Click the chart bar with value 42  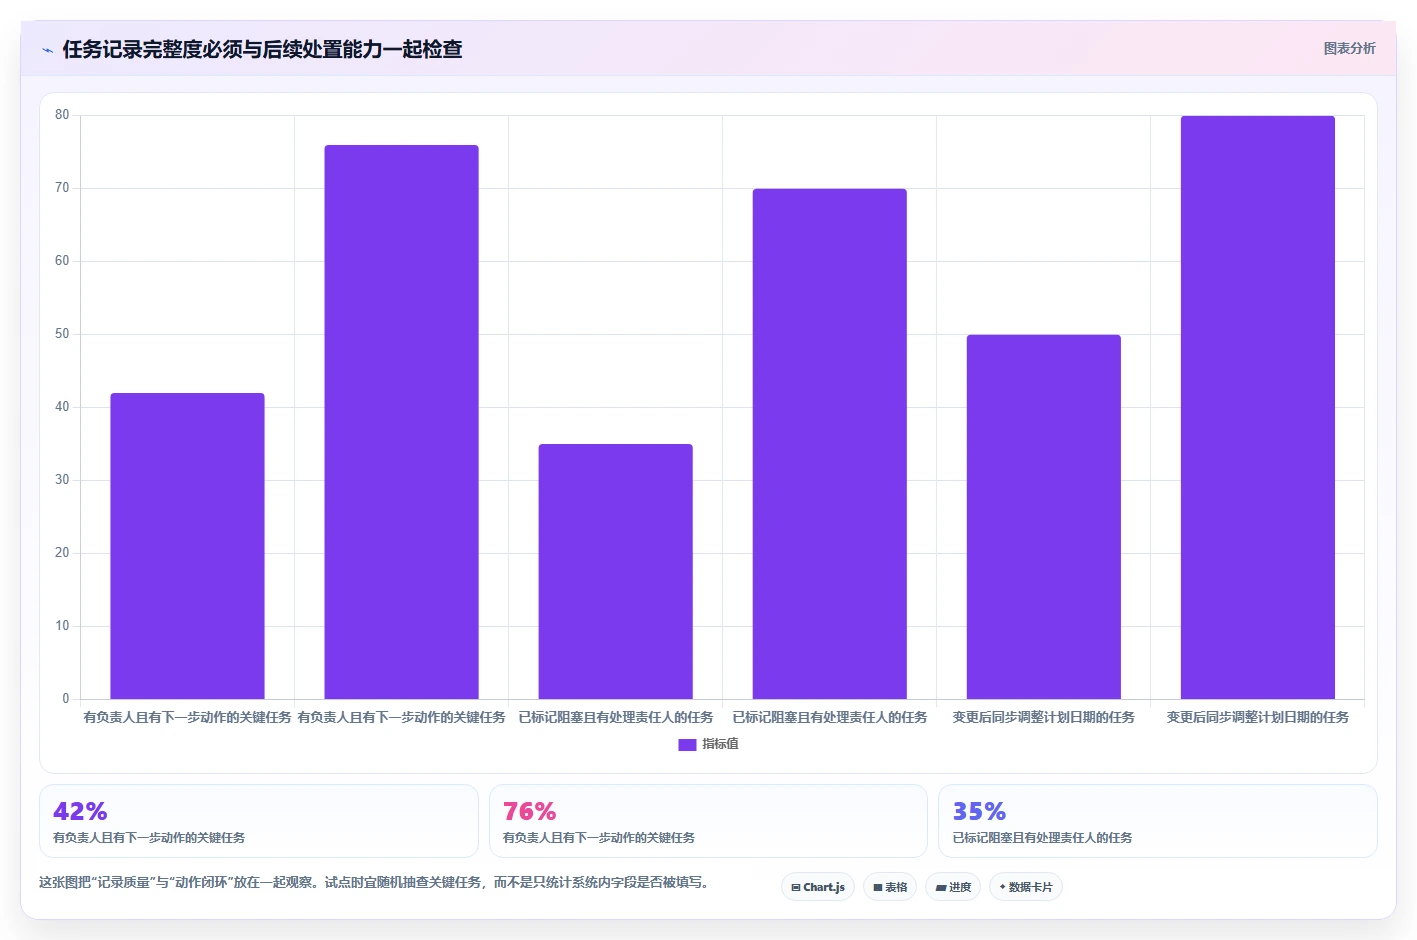click(x=187, y=546)
